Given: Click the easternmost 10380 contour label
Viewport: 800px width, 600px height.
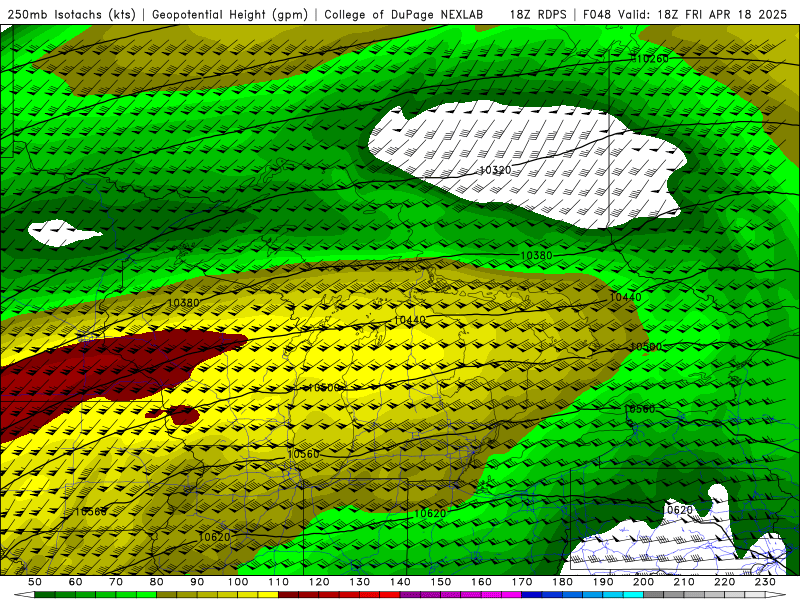Looking at the screenshot, I should (x=536, y=256).
